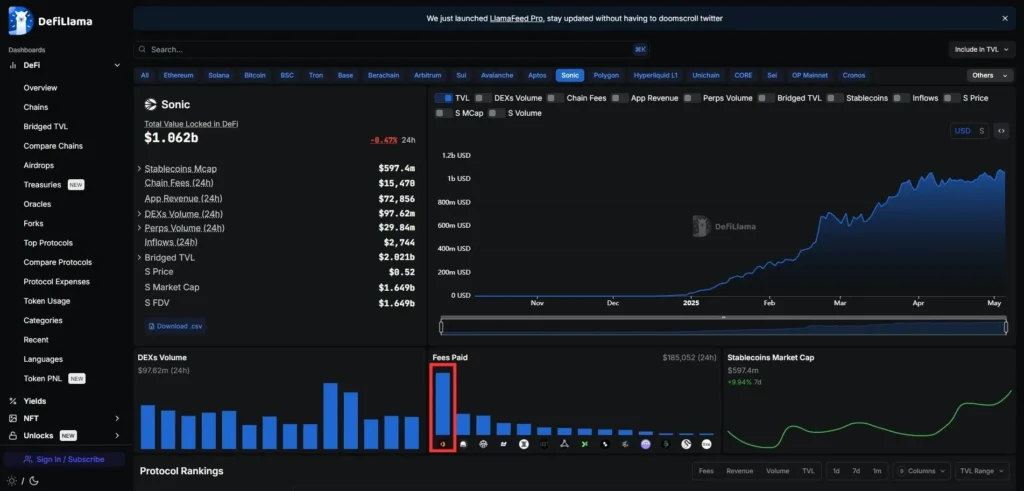This screenshot has height=491, width=1024.
Task: Click the Stablecoins Market Cap line chart
Action: pyautogui.click(x=870, y=419)
